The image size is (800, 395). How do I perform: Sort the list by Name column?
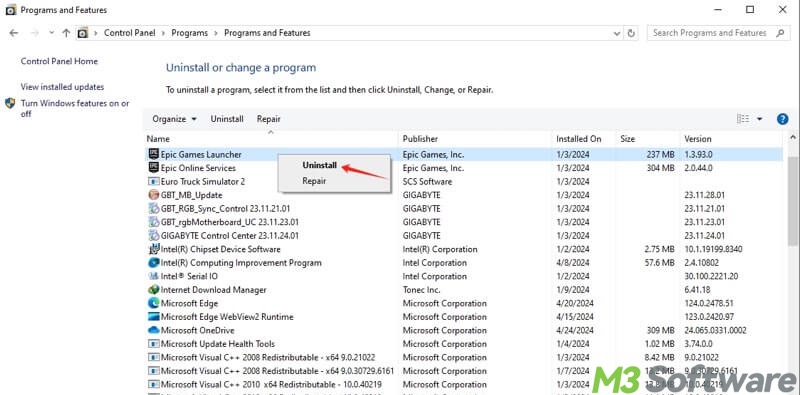tap(271, 139)
